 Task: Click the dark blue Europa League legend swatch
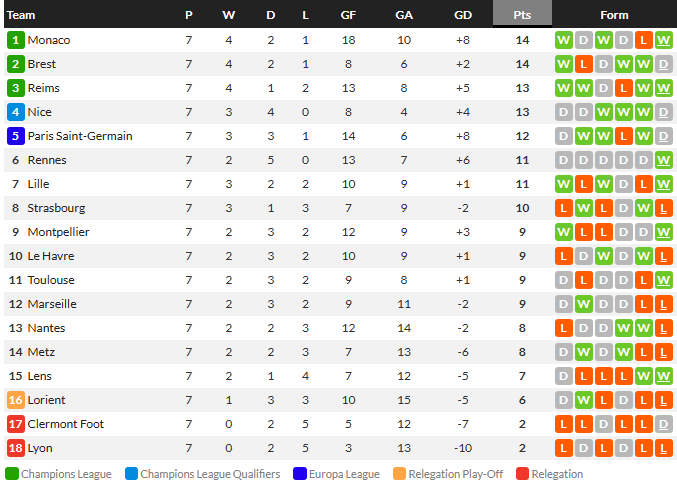300,474
